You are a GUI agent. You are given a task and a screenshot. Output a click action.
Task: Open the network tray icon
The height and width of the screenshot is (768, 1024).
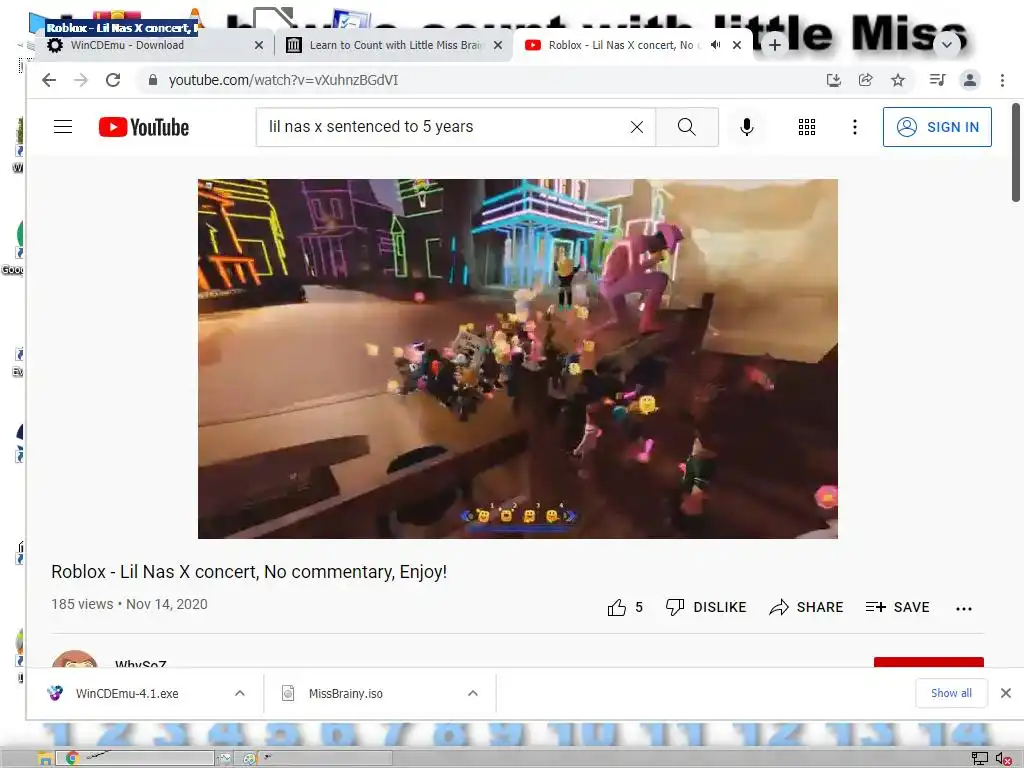(x=979, y=758)
